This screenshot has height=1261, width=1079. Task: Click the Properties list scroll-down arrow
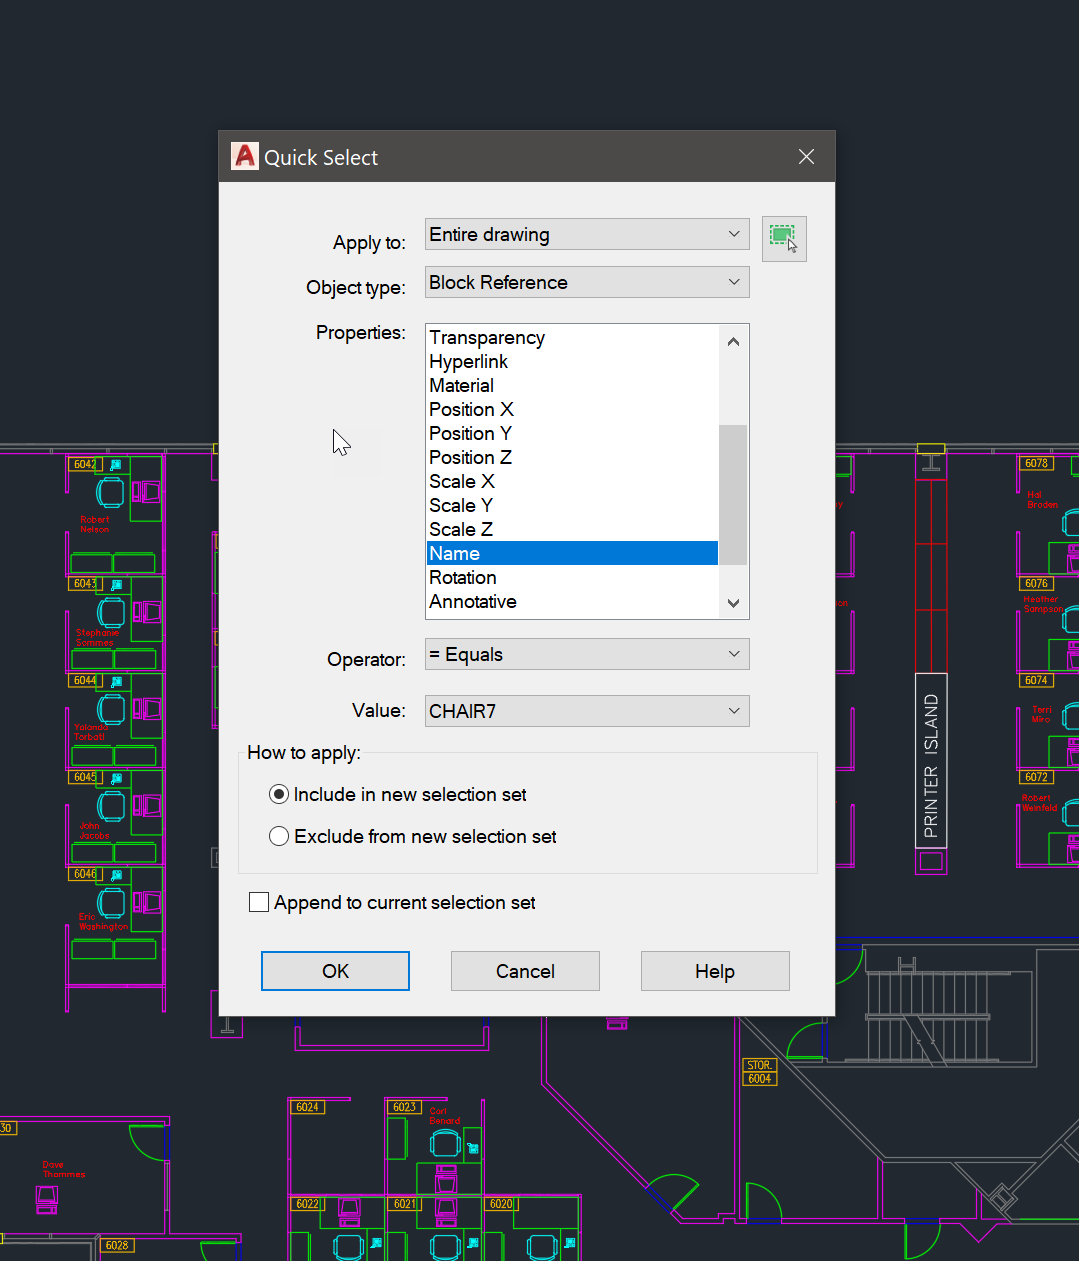pos(733,603)
